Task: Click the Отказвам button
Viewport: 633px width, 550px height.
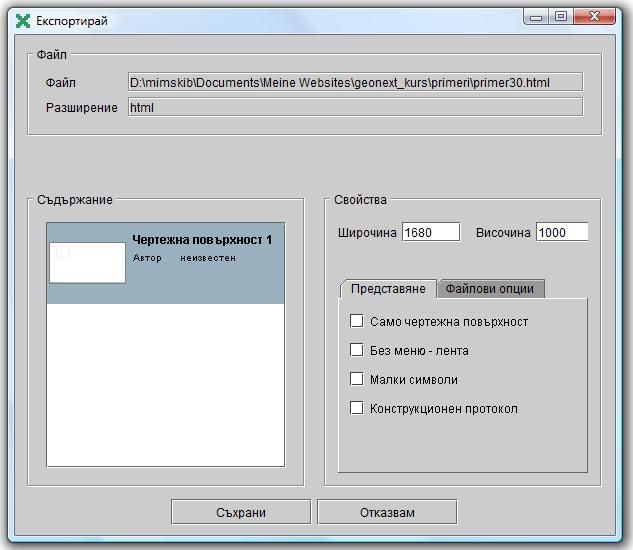Action: tap(387, 512)
